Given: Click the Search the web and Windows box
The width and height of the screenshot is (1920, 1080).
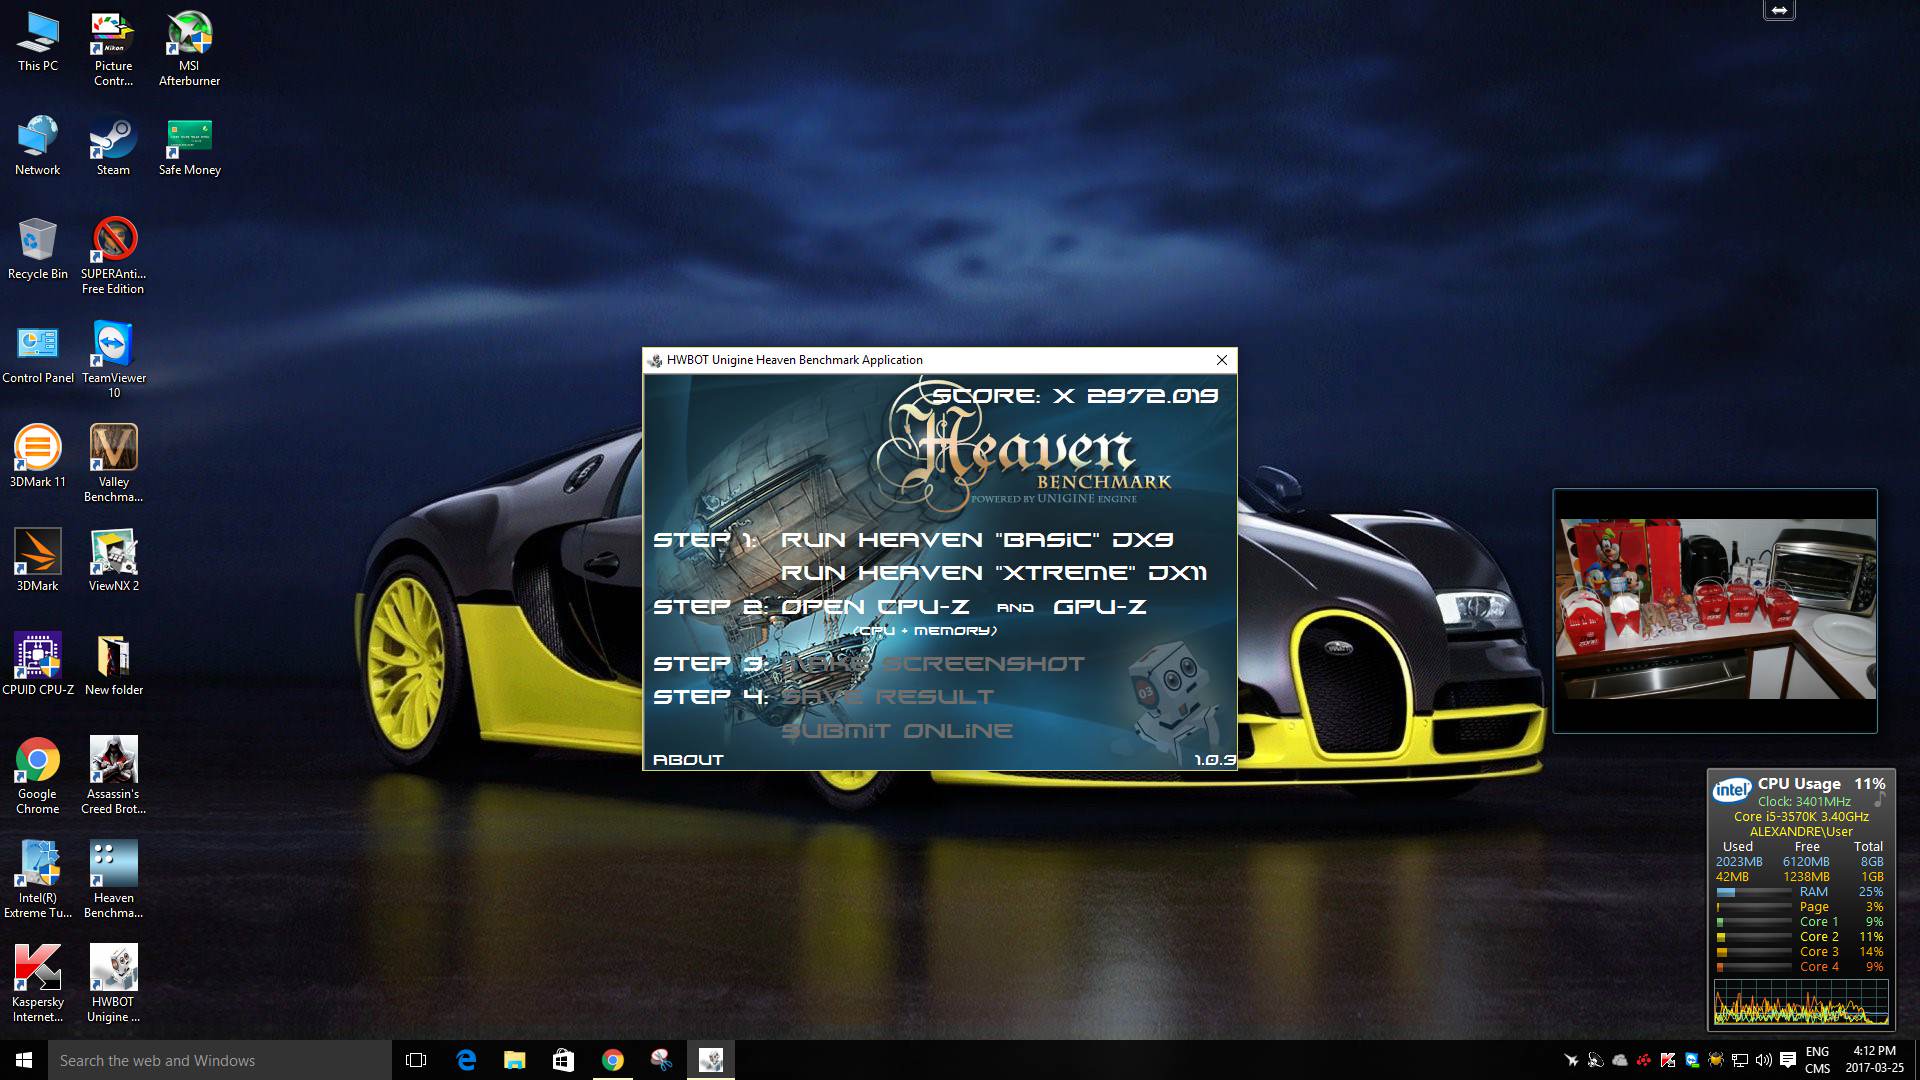Looking at the screenshot, I should (220, 1060).
